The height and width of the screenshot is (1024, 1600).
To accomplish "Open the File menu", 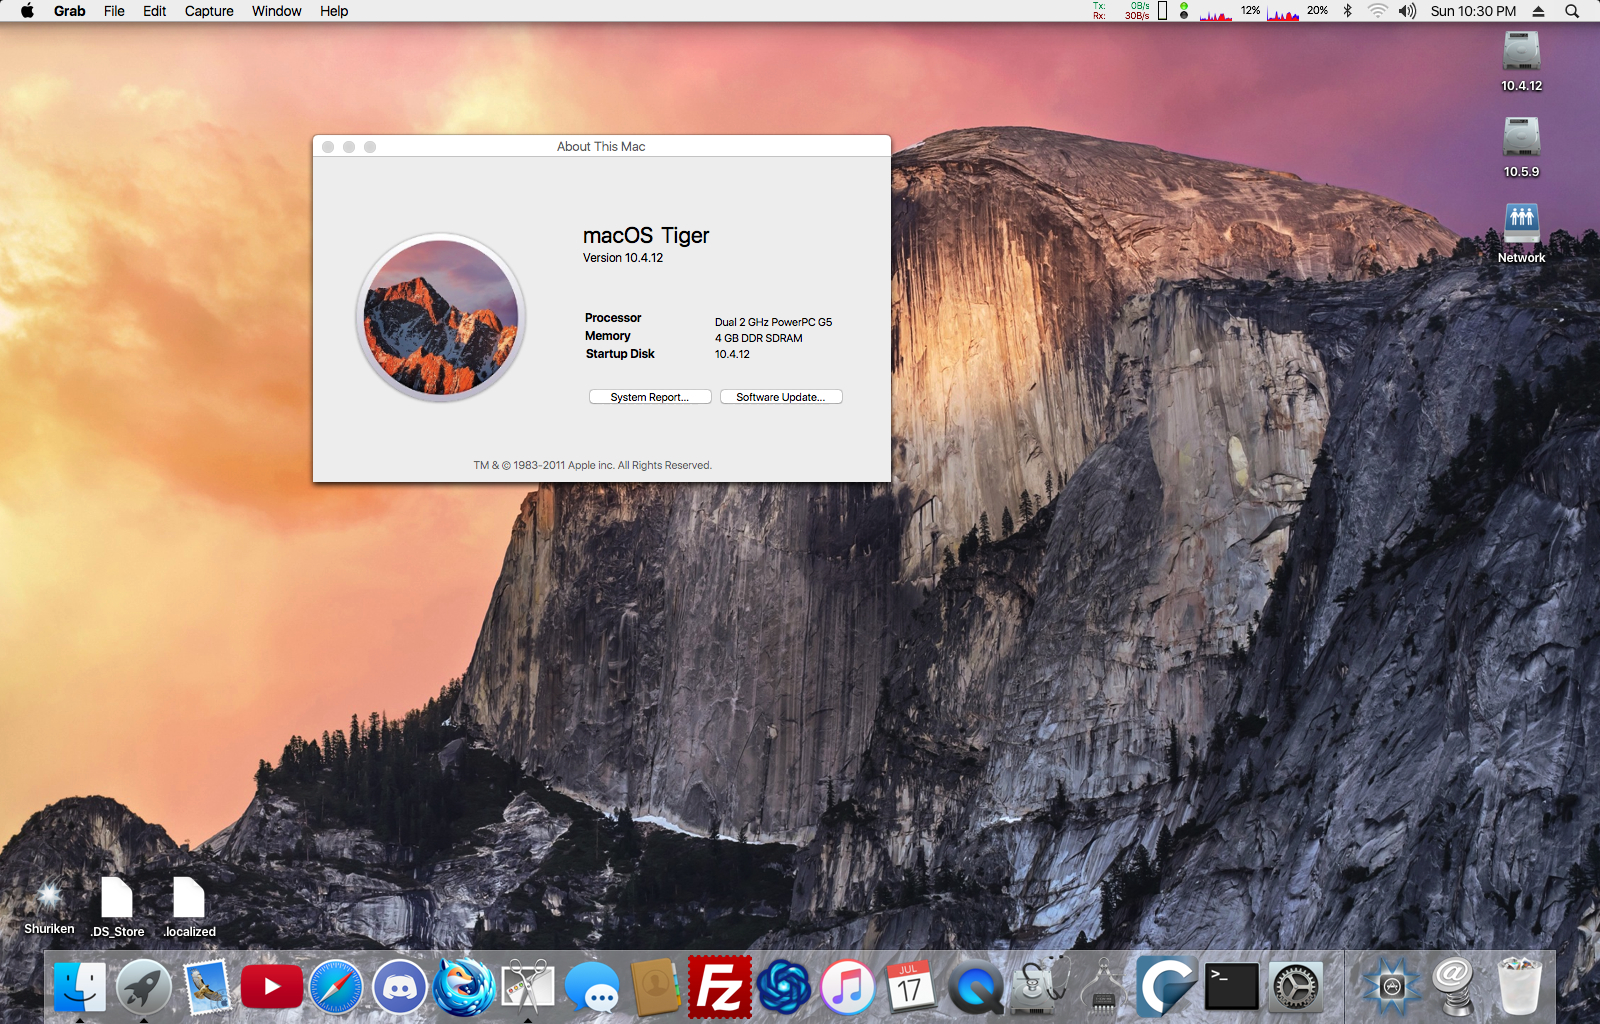I will pyautogui.click(x=114, y=11).
